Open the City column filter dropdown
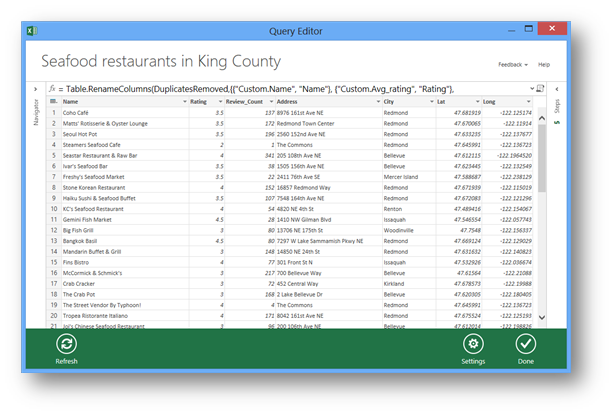The width and height of the screenshot is (613, 415). point(432,102)
